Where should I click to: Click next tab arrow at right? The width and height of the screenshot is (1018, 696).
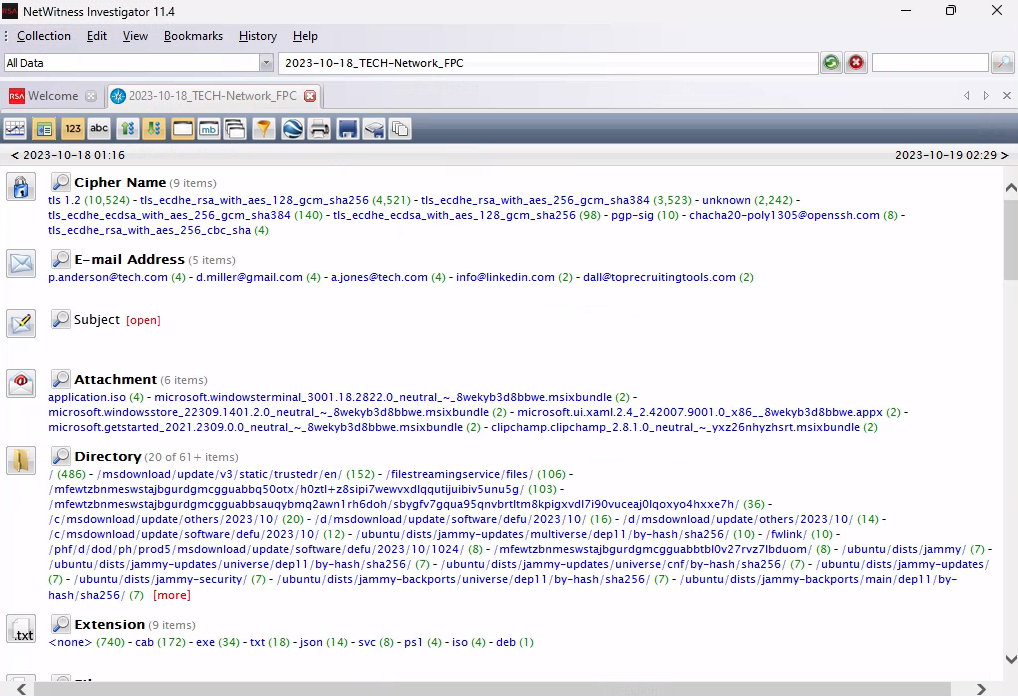pos(986,96)
